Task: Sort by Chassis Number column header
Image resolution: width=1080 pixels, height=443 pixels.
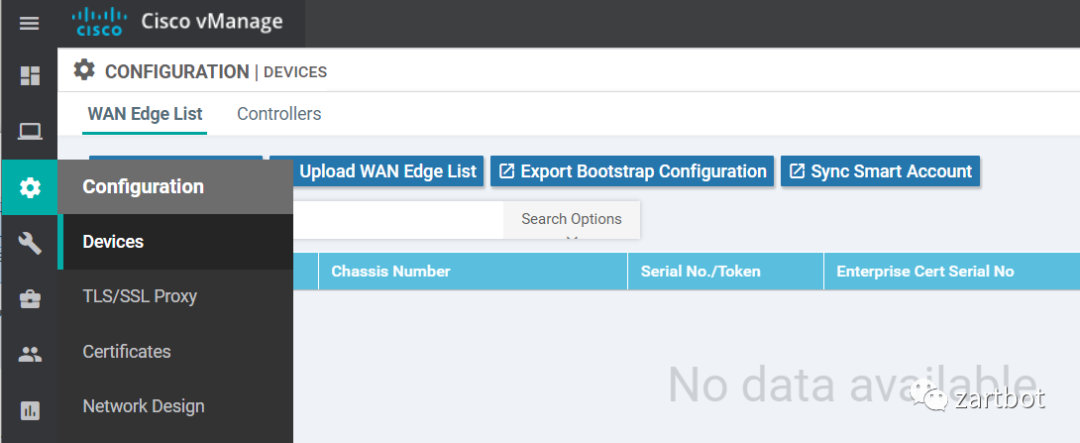Action: (x=473, y=271)
